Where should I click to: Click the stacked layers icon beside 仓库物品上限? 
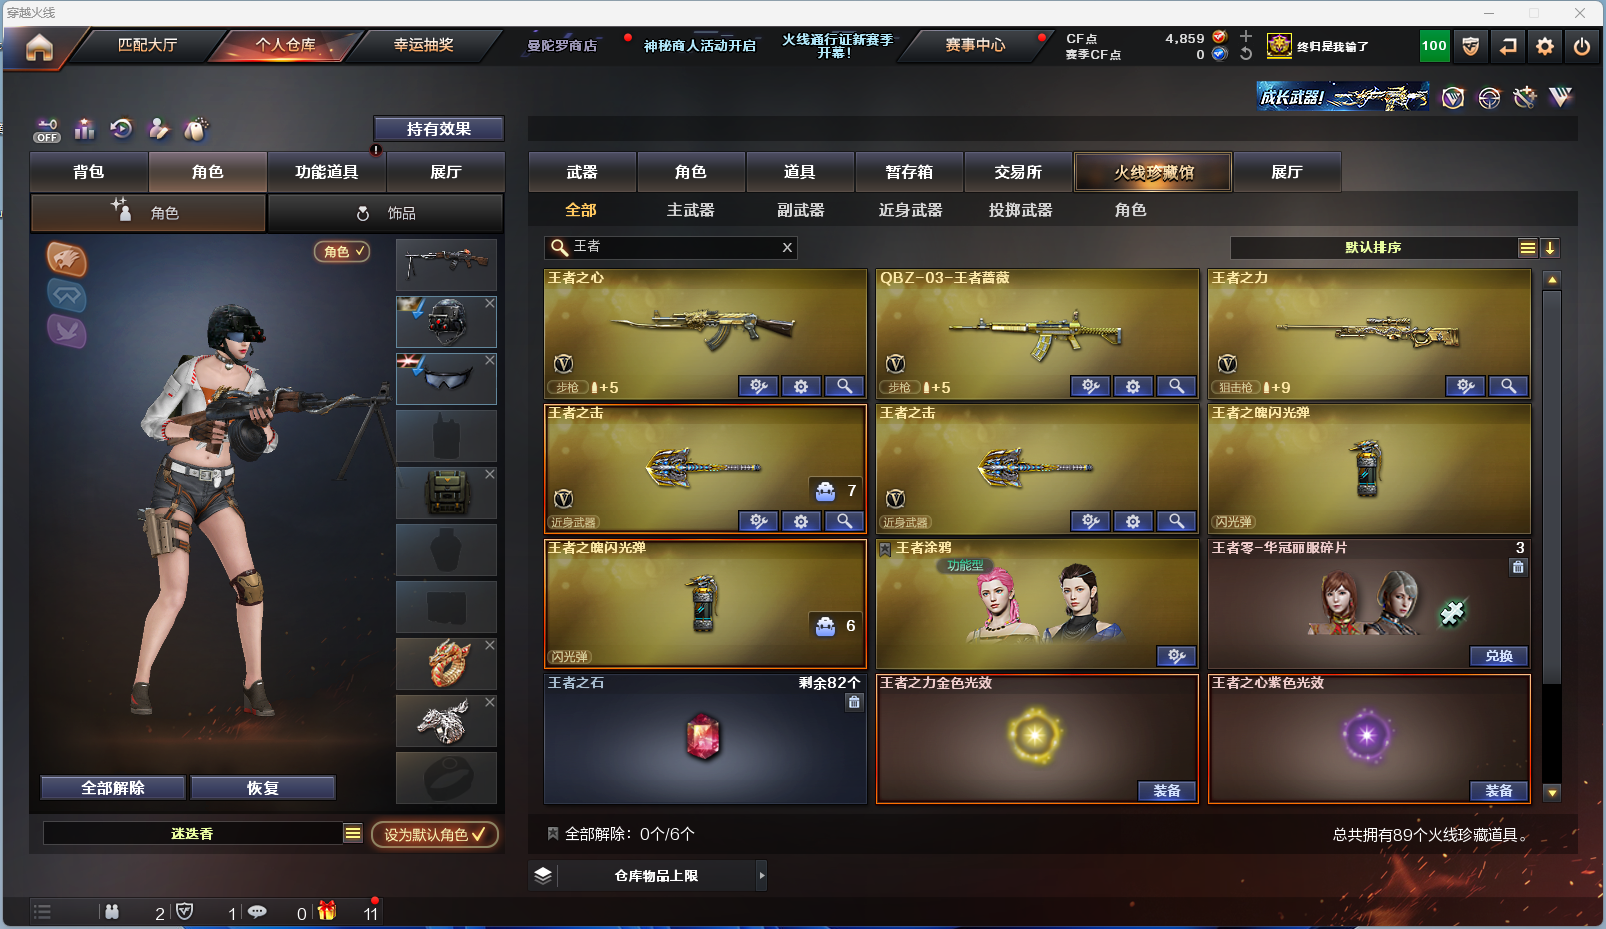543,875
